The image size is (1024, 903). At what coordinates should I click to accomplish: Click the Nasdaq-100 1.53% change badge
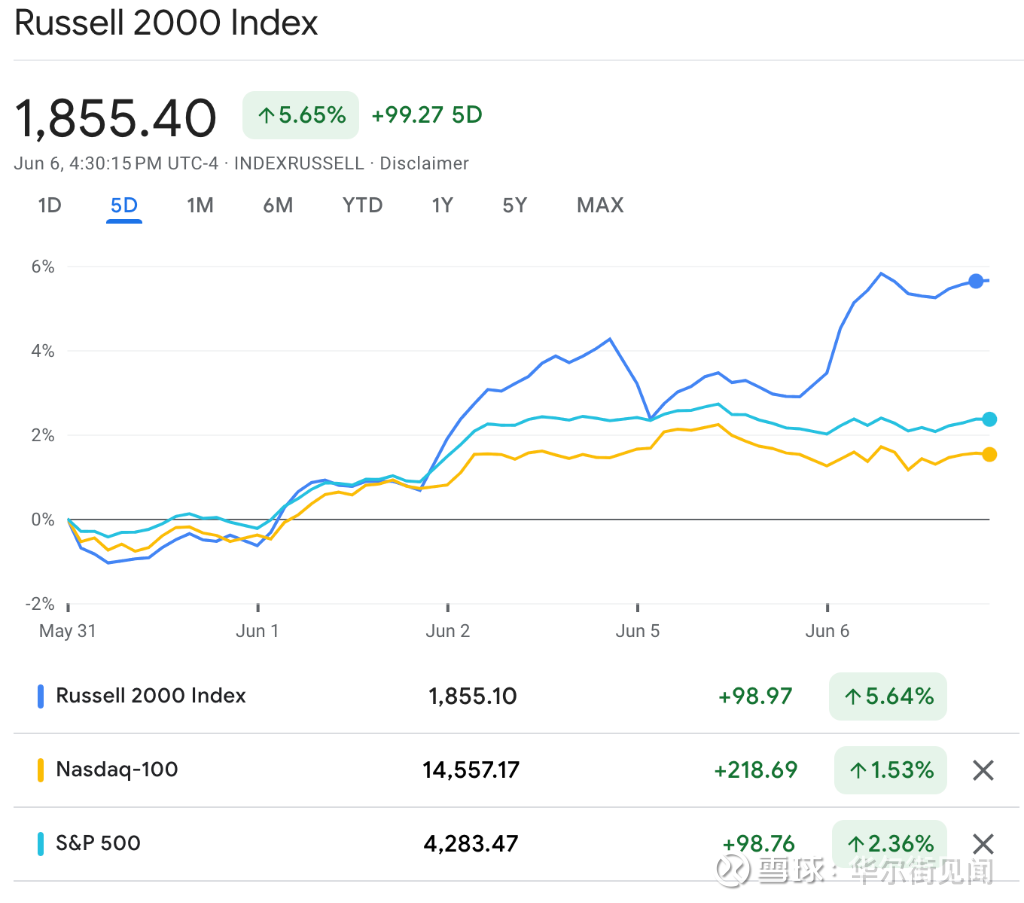[890, 770]
